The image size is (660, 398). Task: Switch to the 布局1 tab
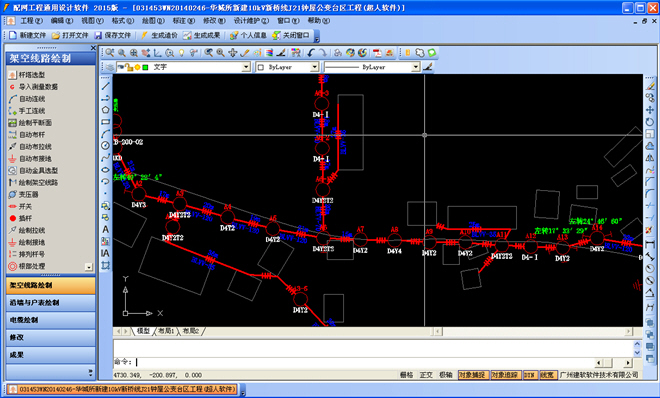[x=166, y=331]
